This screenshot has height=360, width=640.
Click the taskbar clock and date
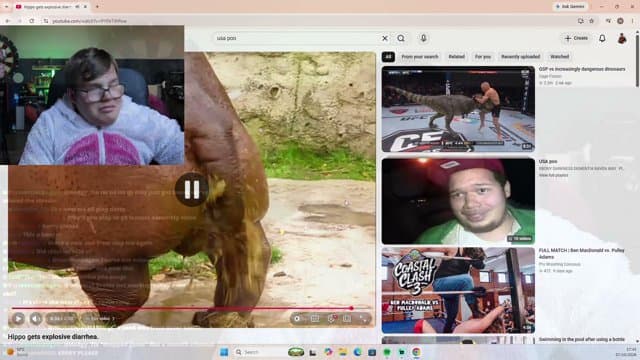625,352
